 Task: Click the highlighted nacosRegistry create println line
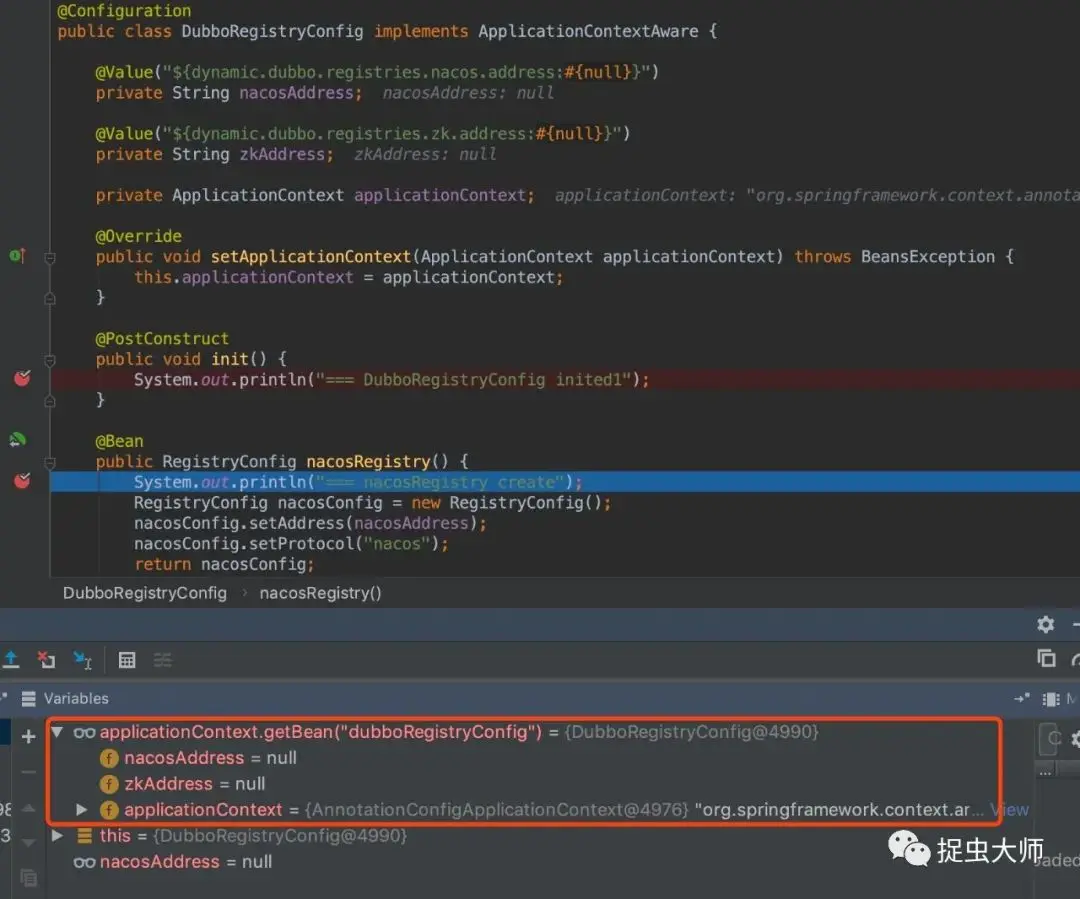565,482
